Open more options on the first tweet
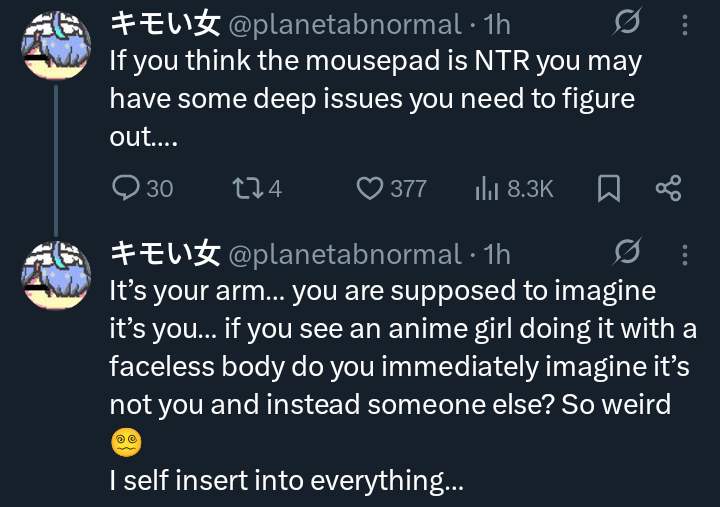 tap(684, 24)
